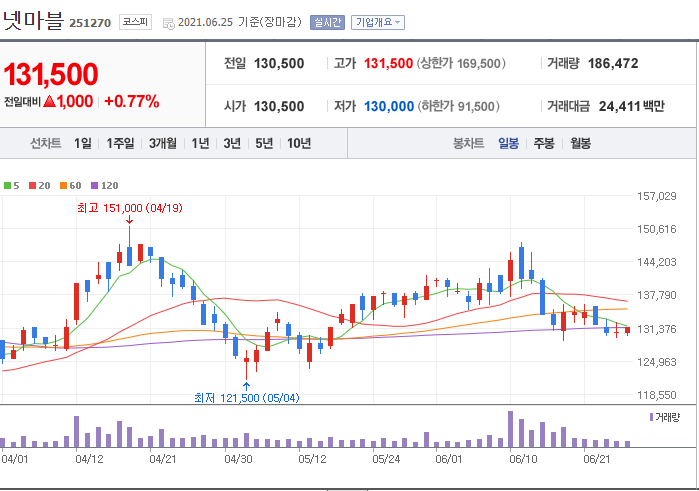
Task: Click the red 20-day moving average legend swatch
Action: pos(33,186)
